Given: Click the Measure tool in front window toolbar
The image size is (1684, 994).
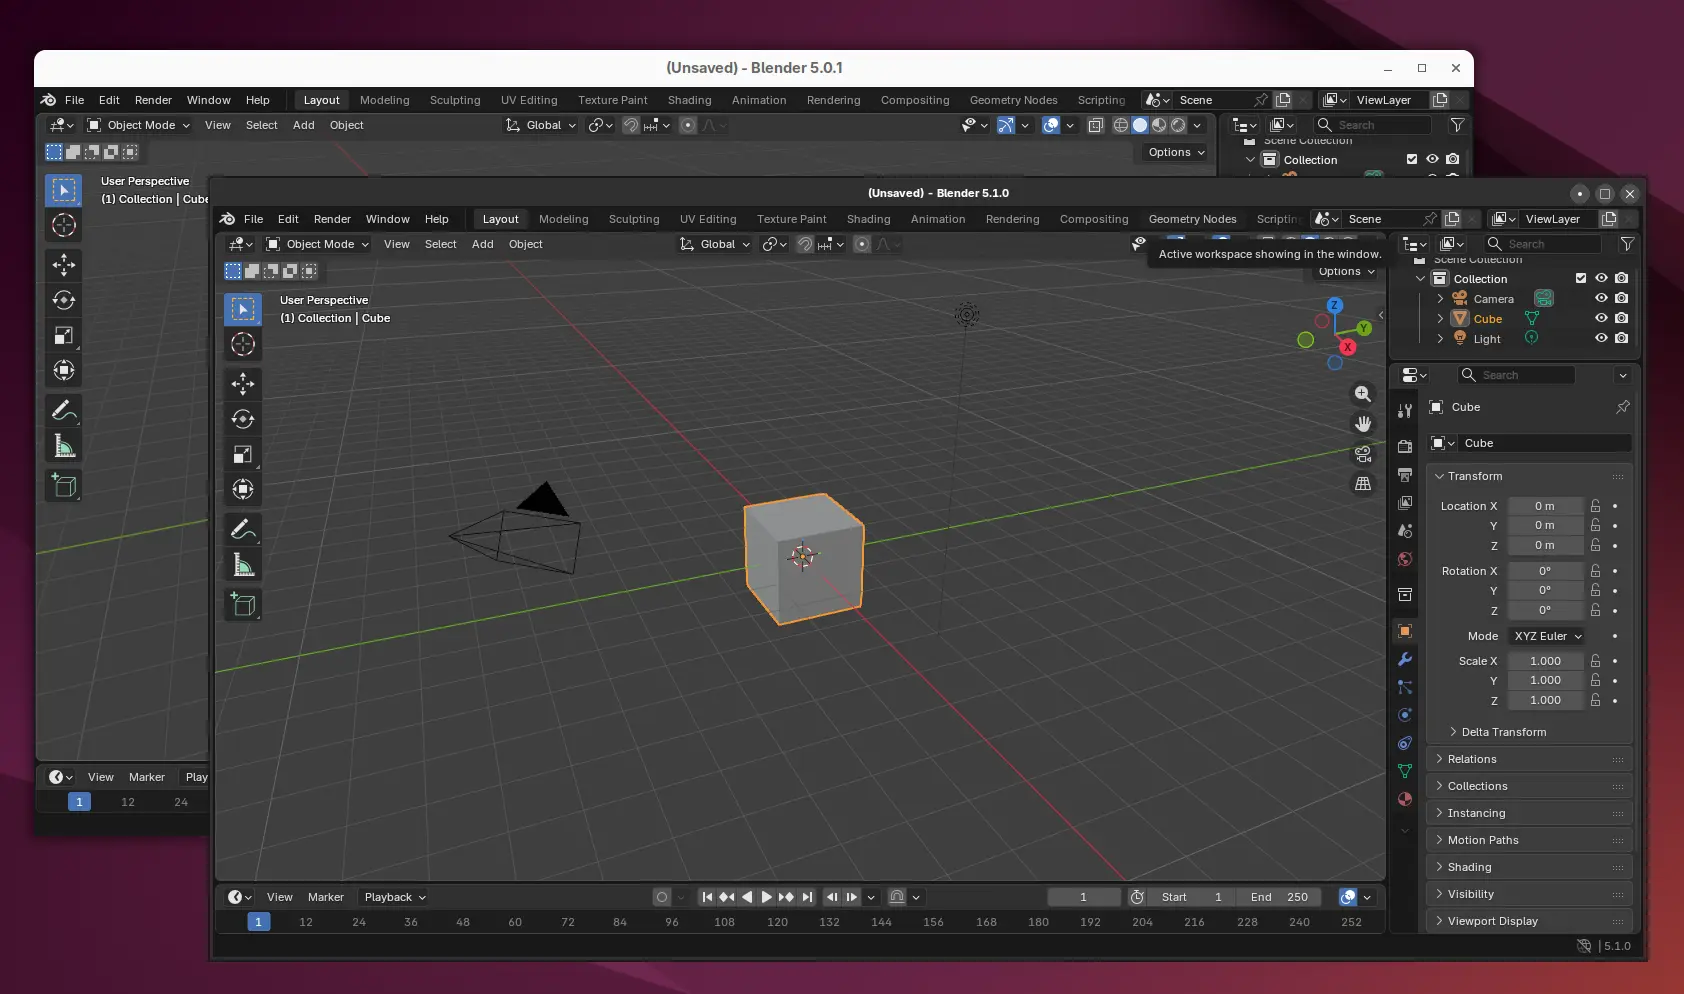Looking at the screenshot, I should tap(243, 565).
